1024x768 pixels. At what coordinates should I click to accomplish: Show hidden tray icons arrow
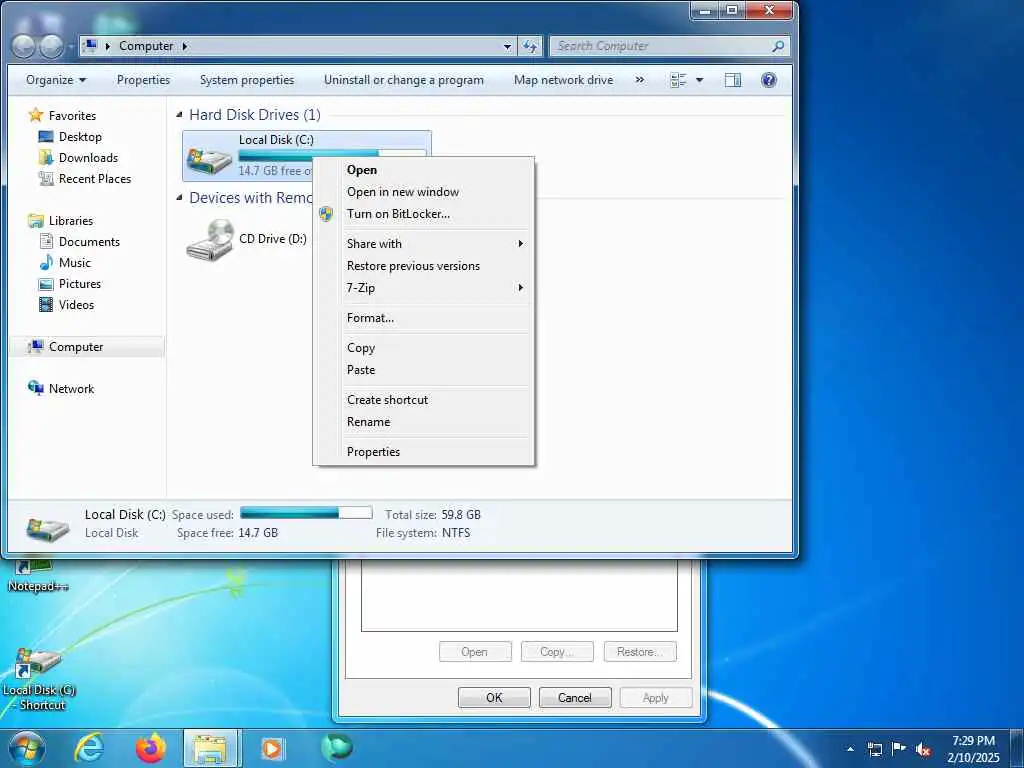pyautogui.click(x=850, y=749)
